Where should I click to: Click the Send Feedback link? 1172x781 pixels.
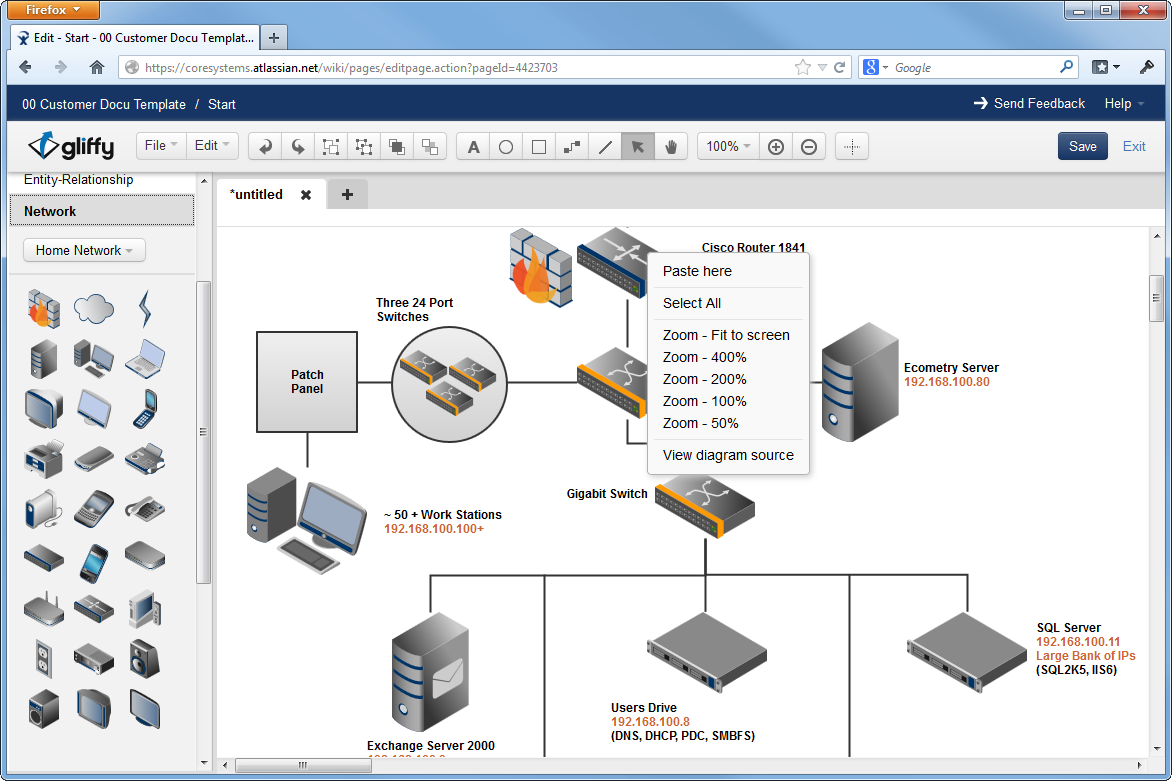coord(1029,104)
